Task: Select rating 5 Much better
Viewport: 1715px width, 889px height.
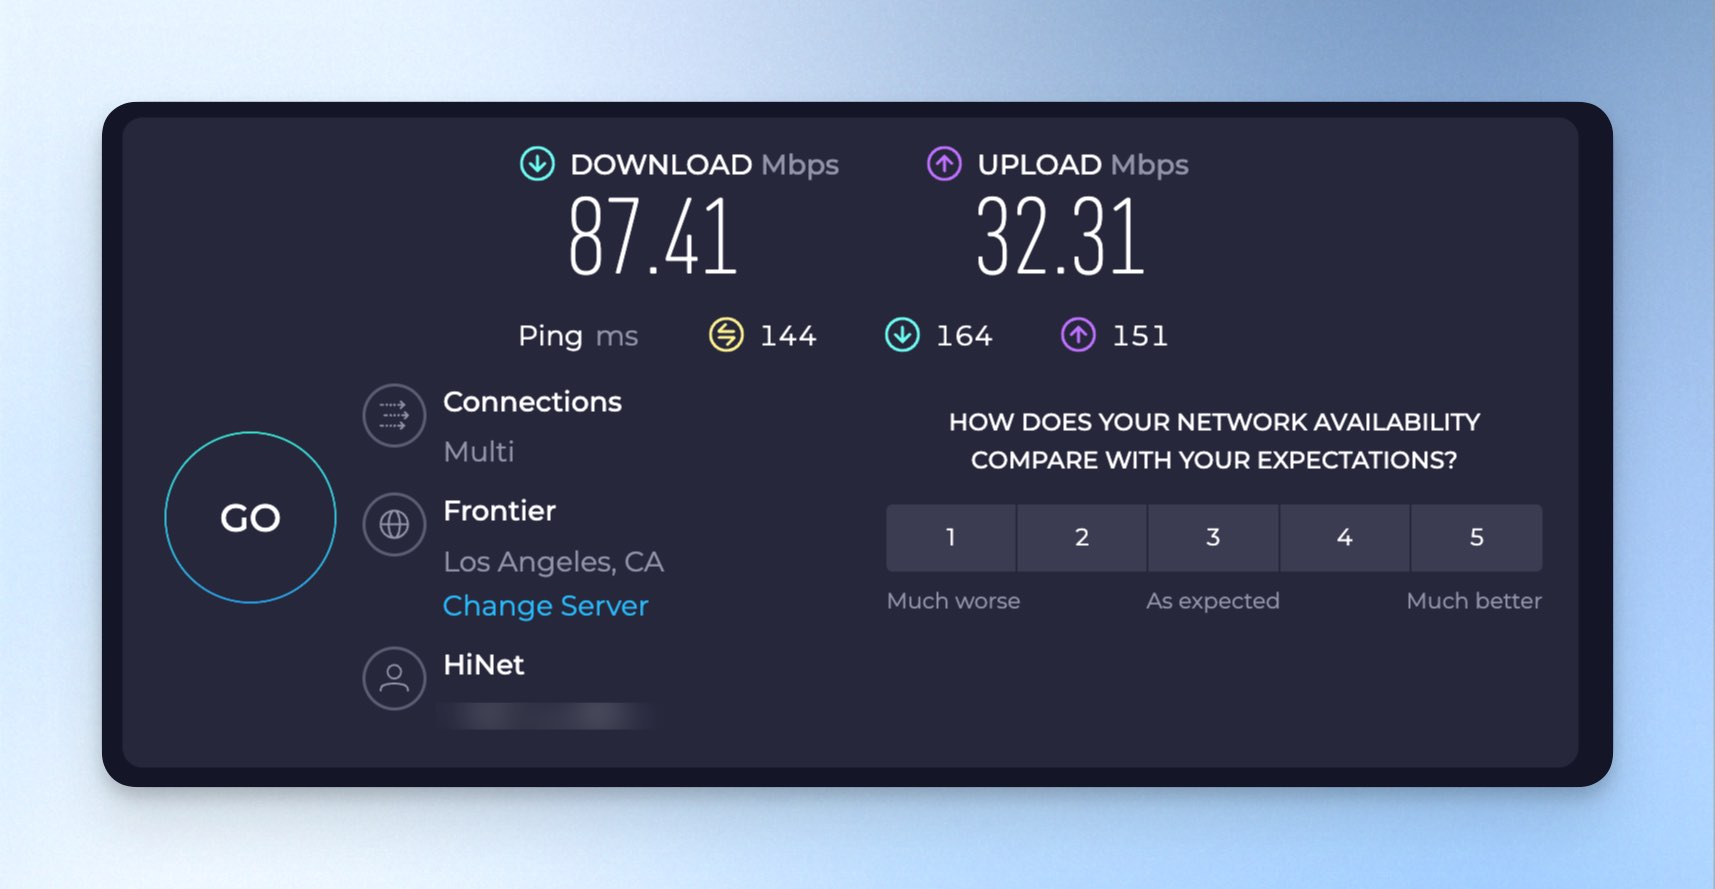Action: pyautogui.click(x=1476, y=538)
